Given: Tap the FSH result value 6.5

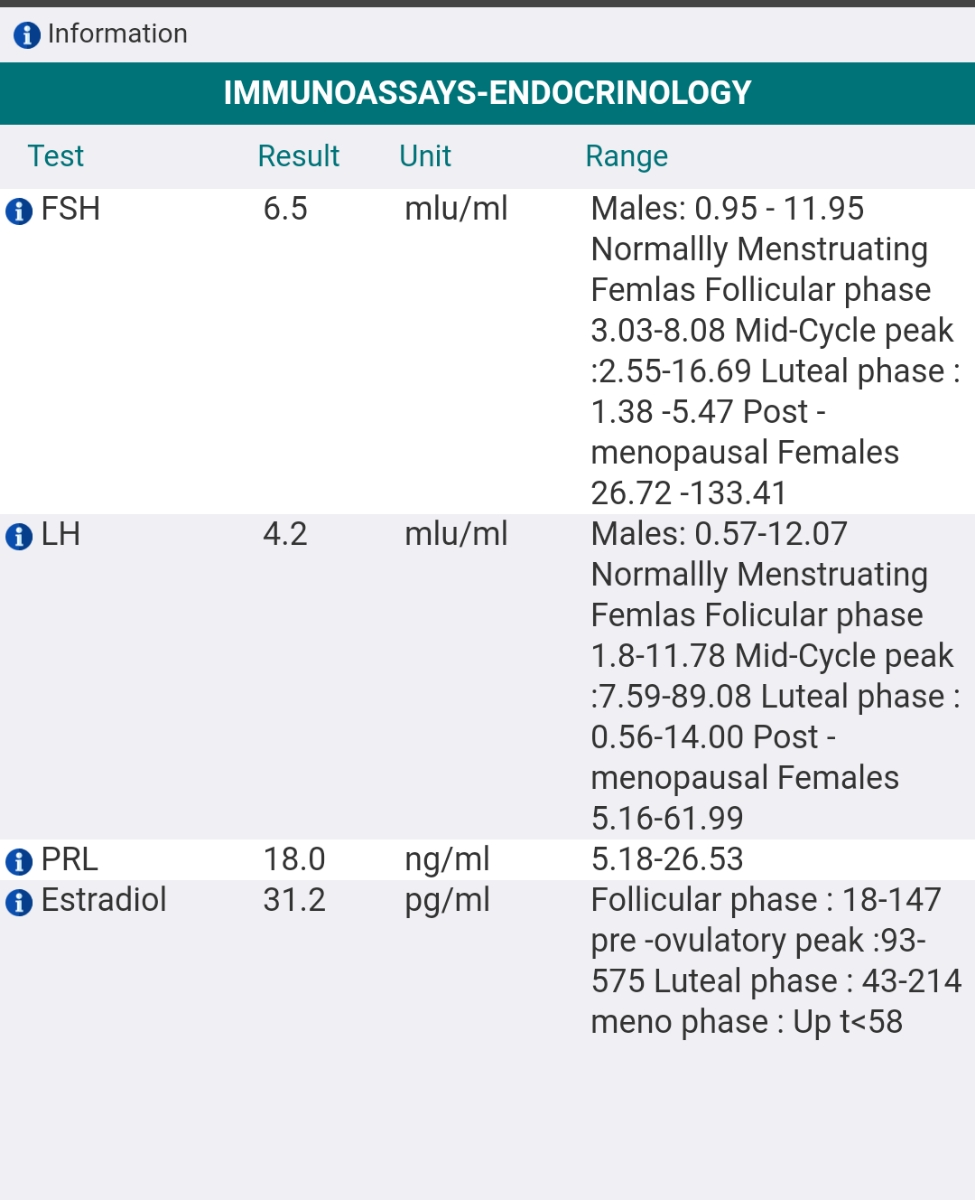Looking at the screenshot, I should (x=285, y=209).
